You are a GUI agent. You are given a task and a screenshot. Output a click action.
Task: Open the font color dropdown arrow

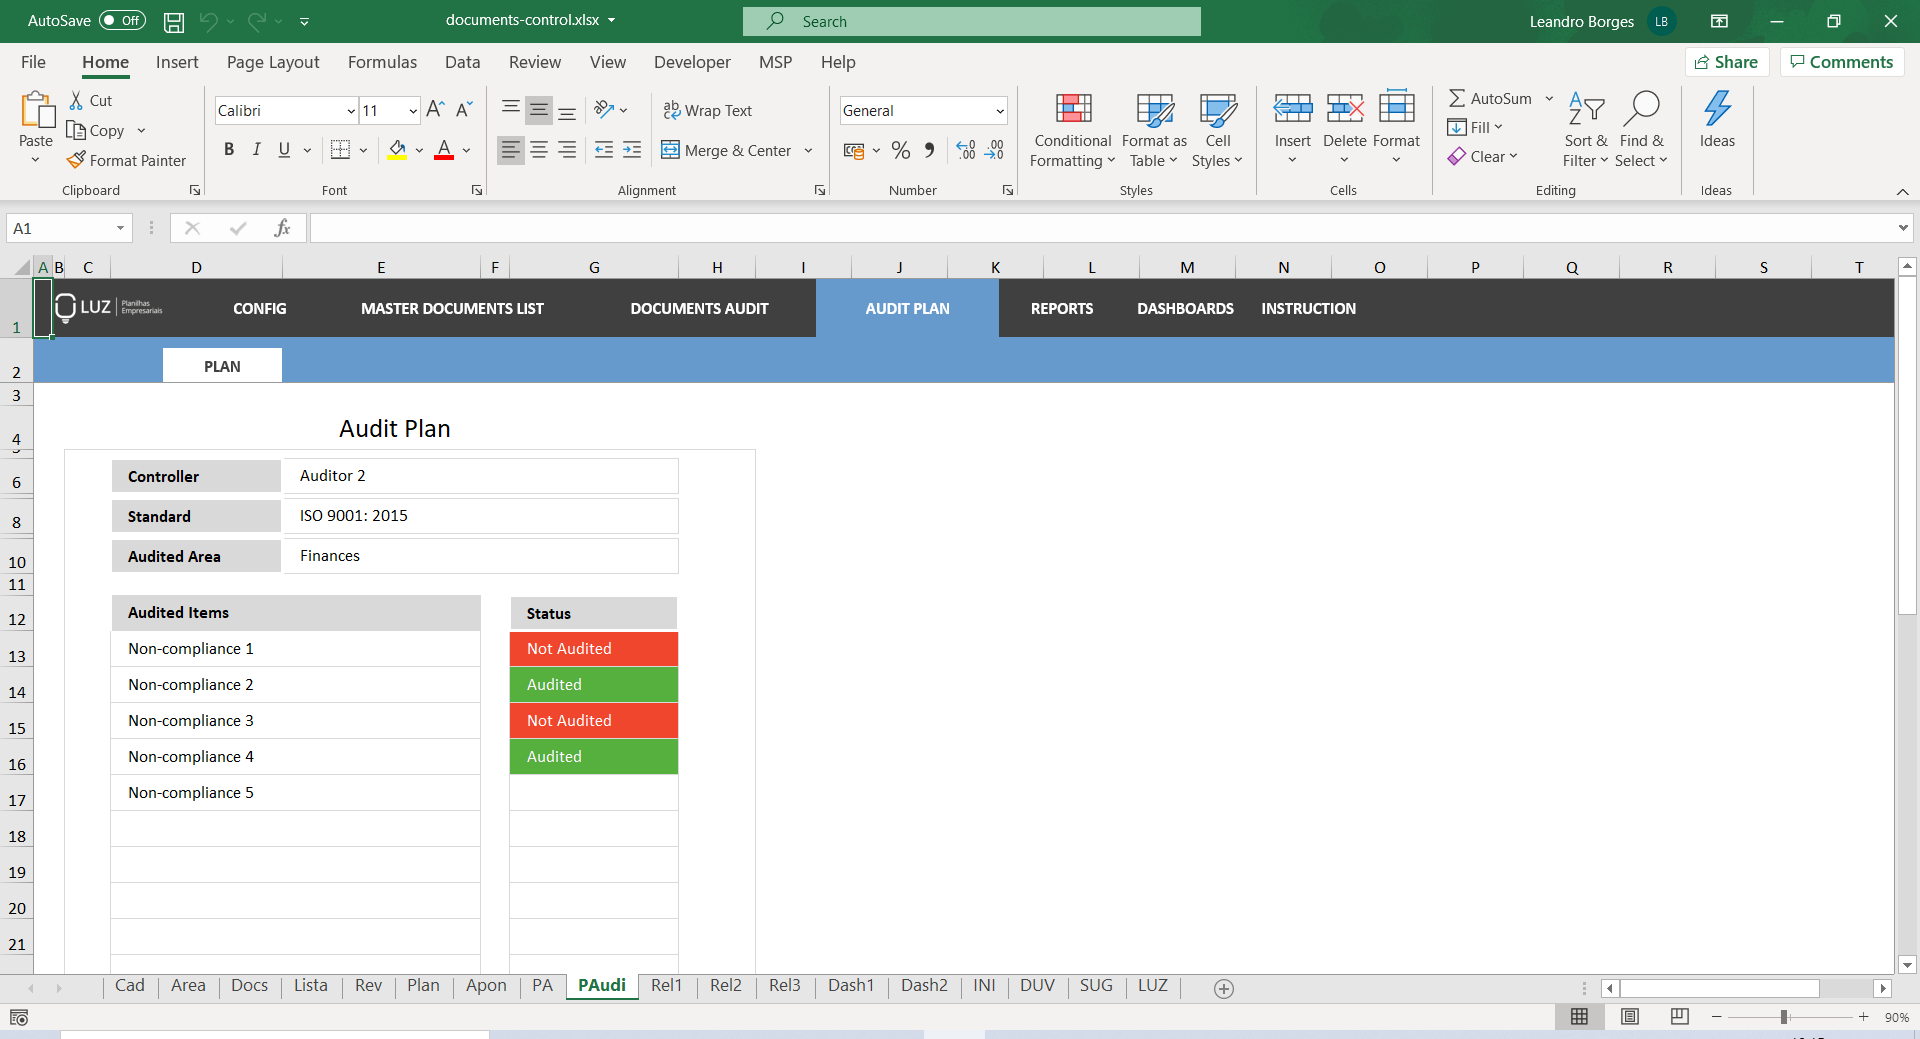[464, 150]
